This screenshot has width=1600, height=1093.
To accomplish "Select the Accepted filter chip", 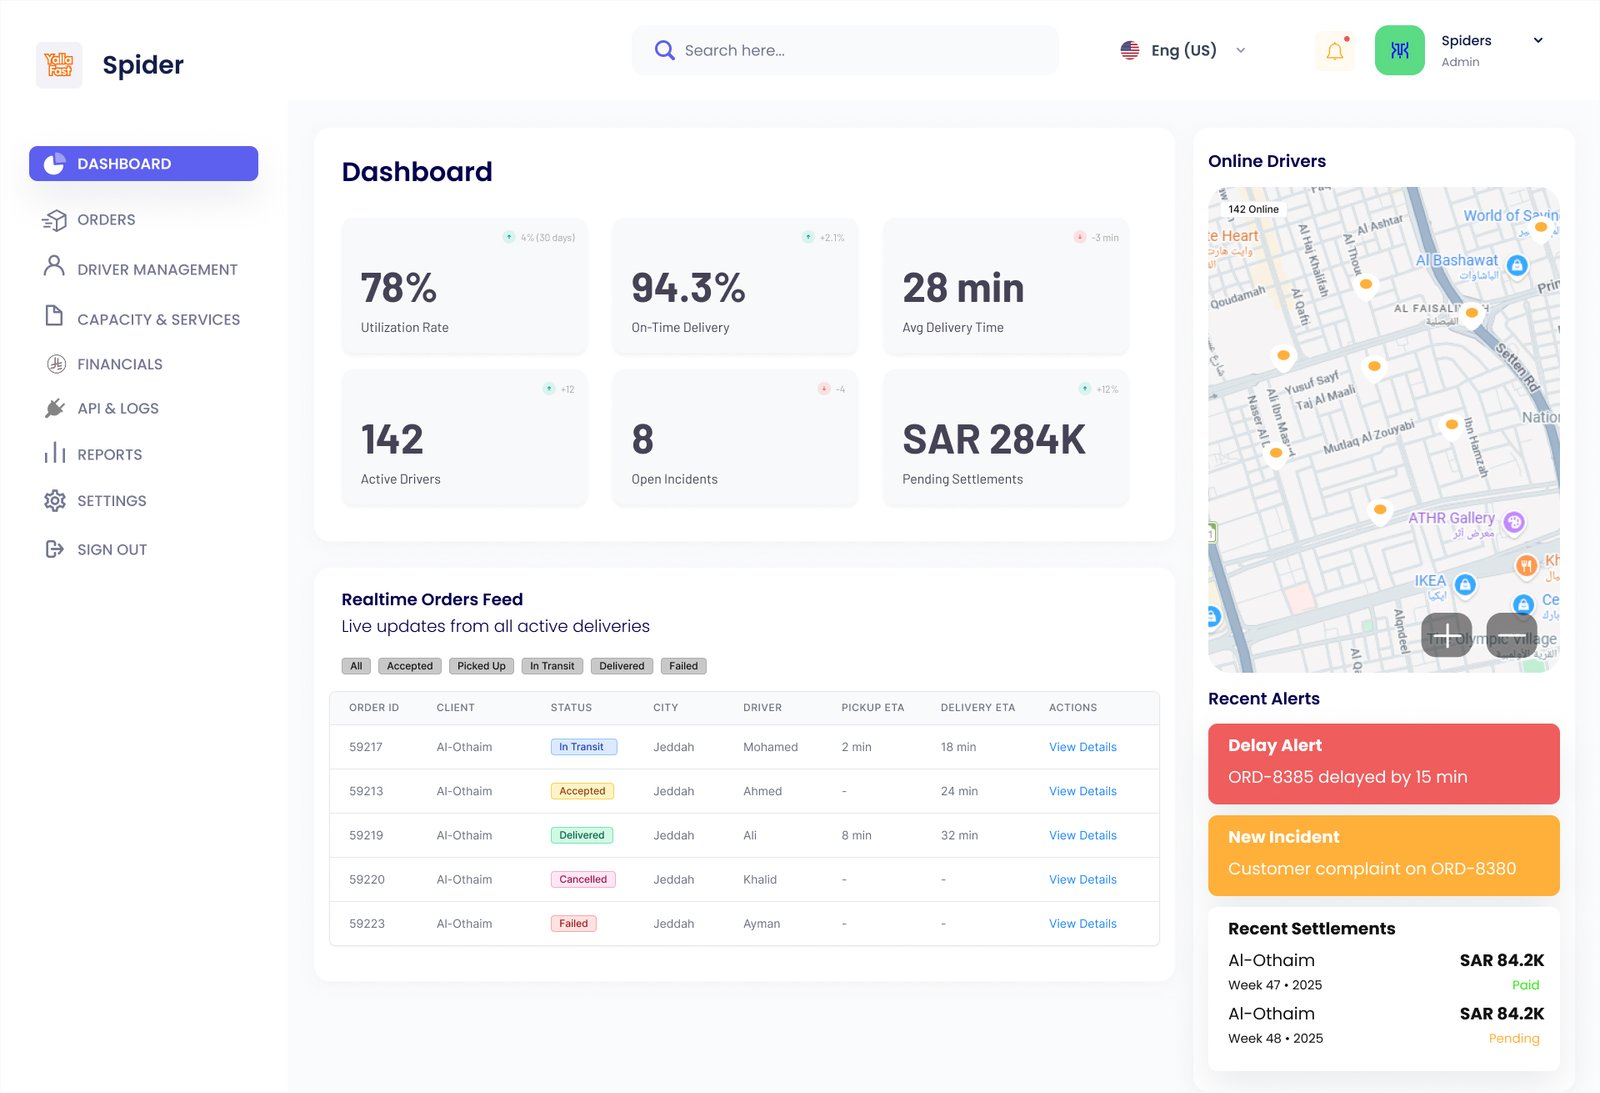I will [x=410, y=666].
